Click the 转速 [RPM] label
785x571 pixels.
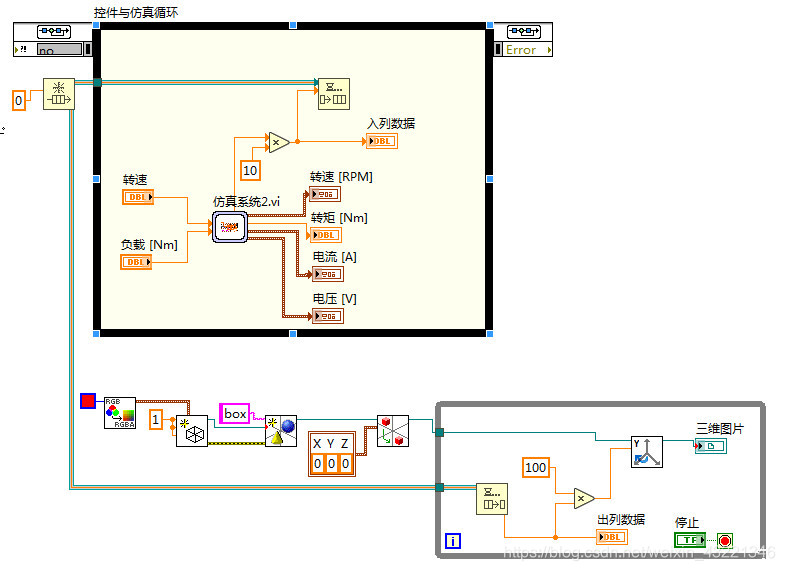click(x=341, y=177)
